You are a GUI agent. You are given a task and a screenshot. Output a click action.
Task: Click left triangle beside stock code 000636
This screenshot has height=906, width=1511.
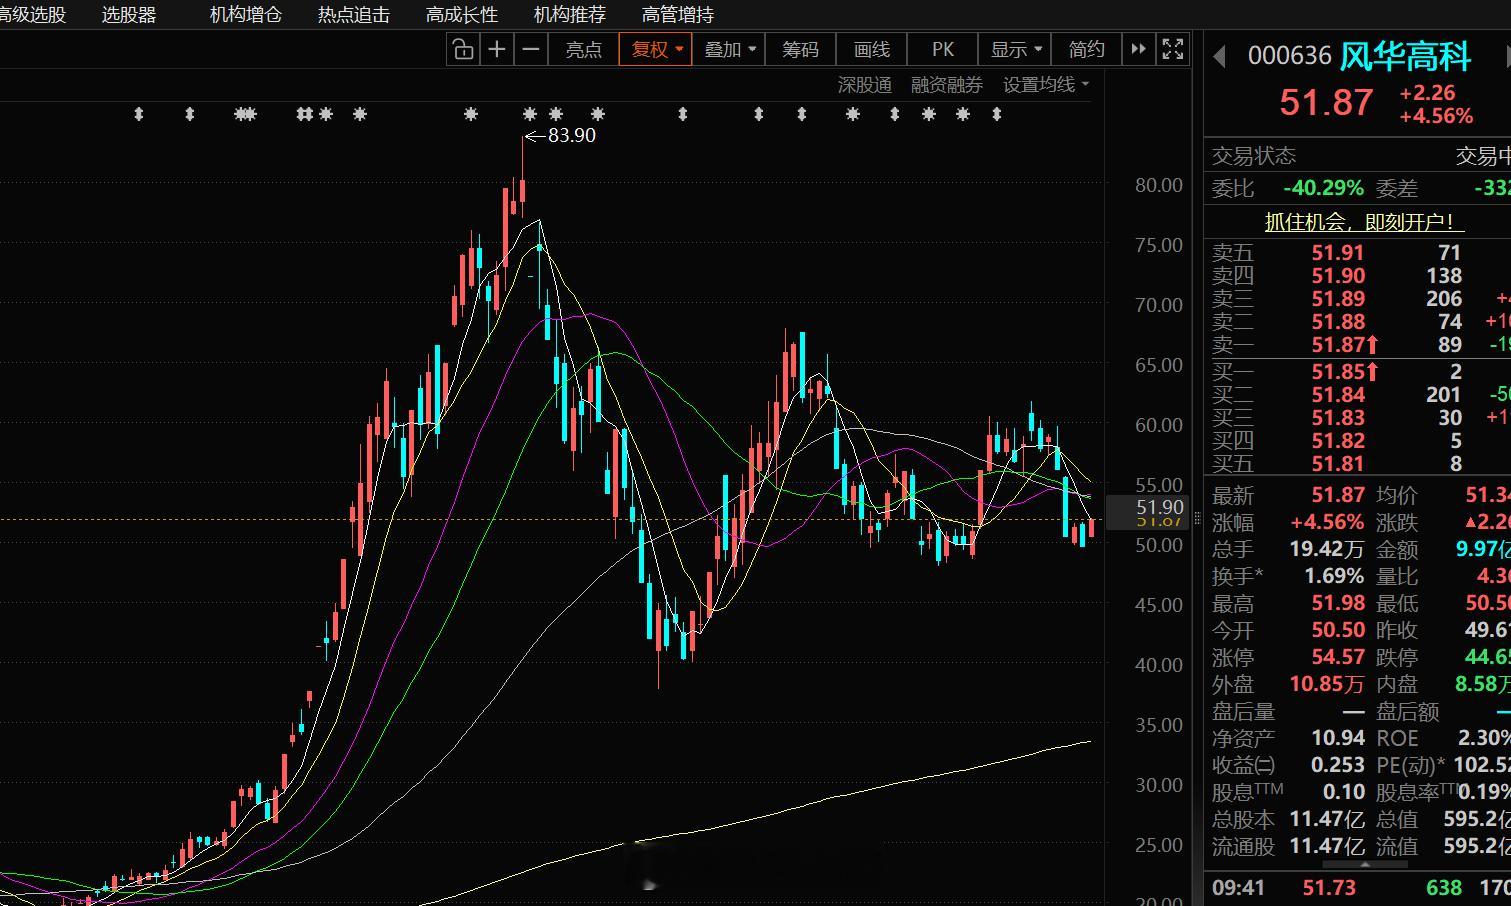[1219, 56]
